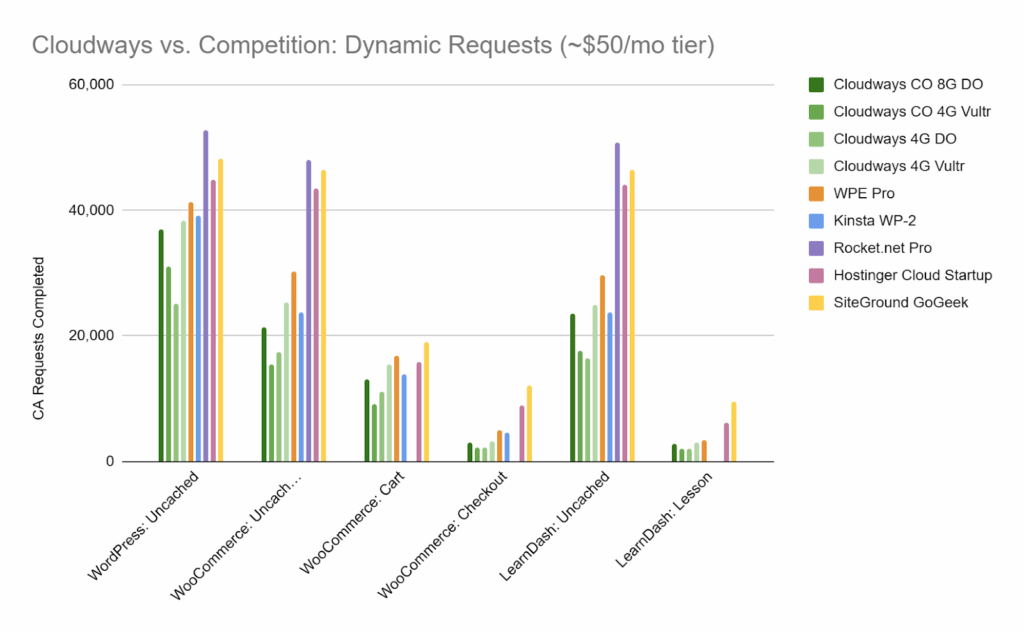Click the purple Rocket.net Pro legend swatch
Screen dimensions: 1024x631
pyautogui.click(x=815, y=247)
